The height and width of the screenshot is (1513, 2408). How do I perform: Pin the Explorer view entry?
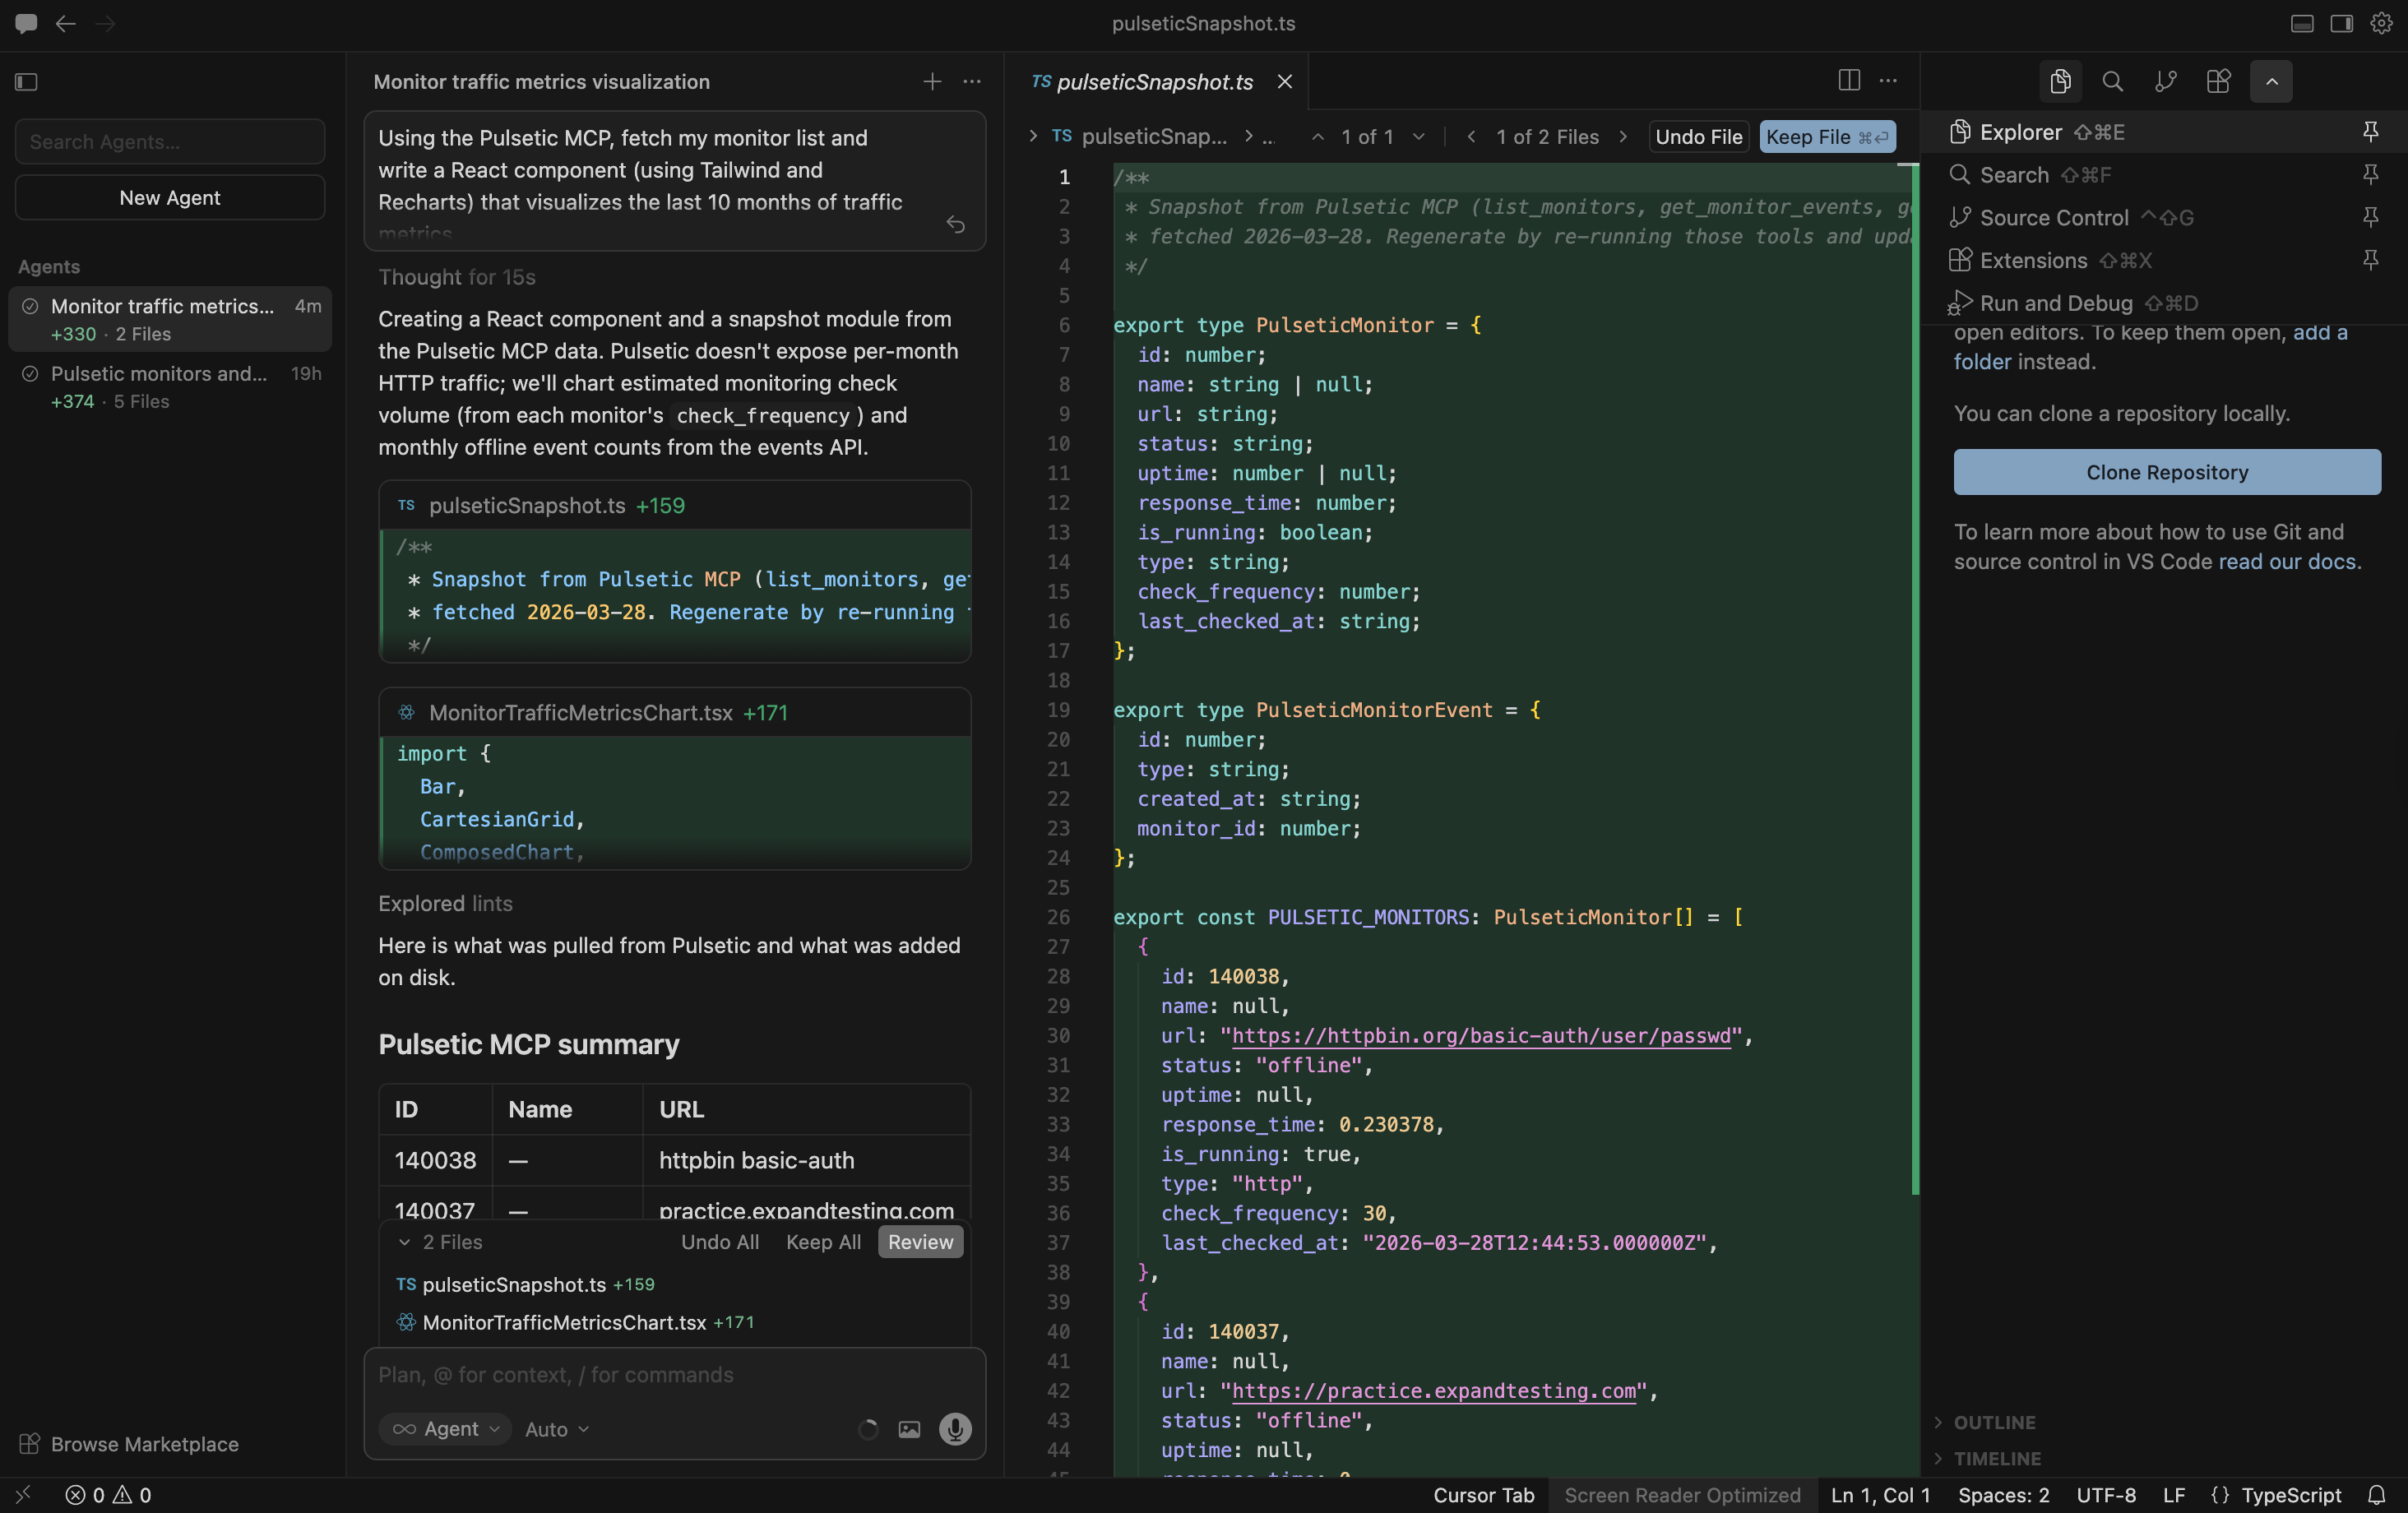tap(2370, 132)
